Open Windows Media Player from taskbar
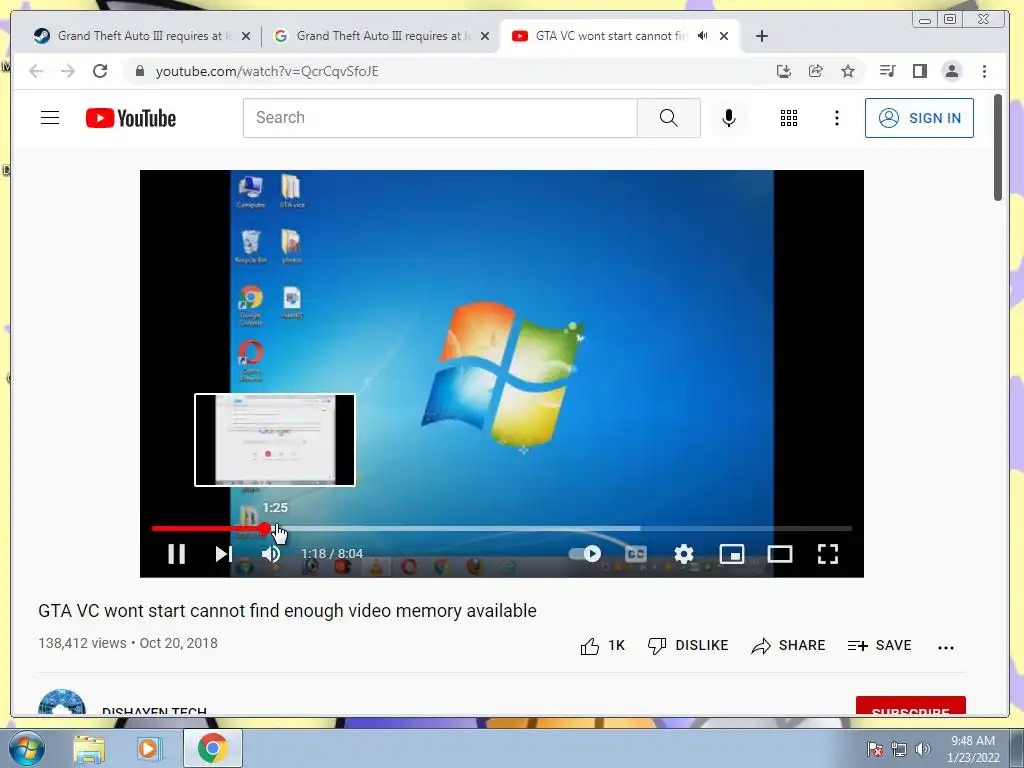 (x=148, y=749)
